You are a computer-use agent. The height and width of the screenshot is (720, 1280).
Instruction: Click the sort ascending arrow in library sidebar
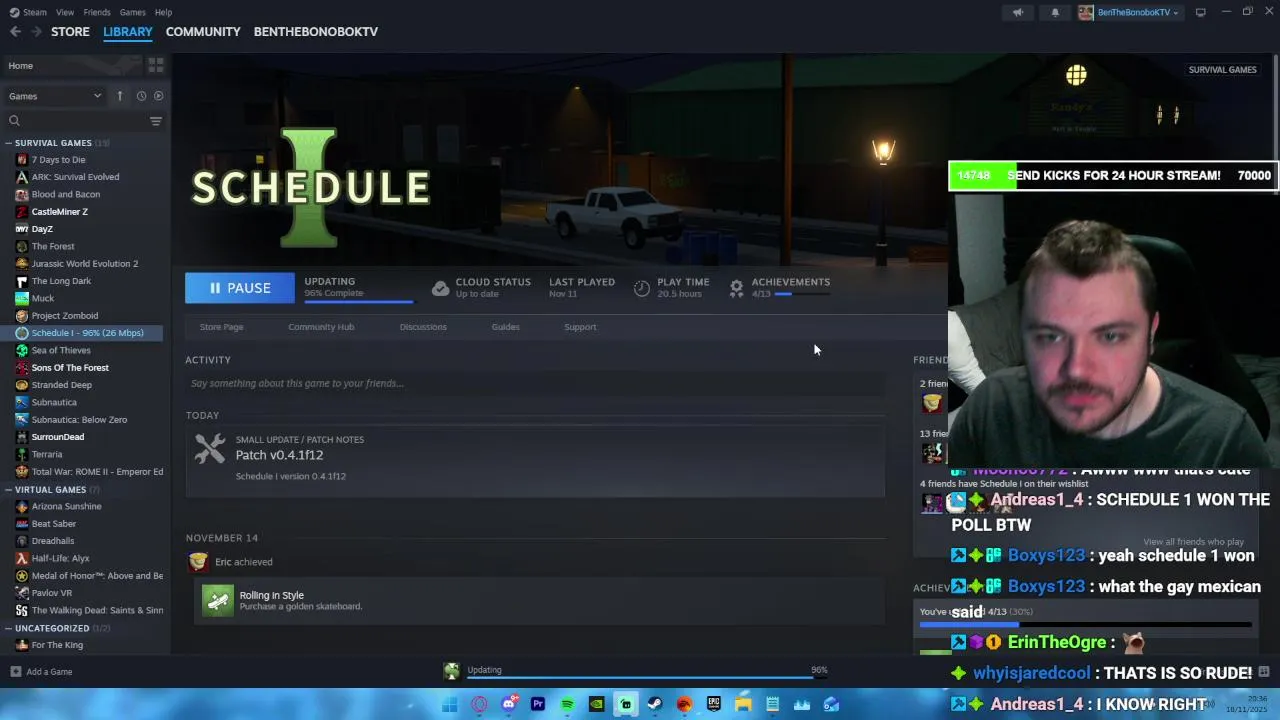pos(120,96)
